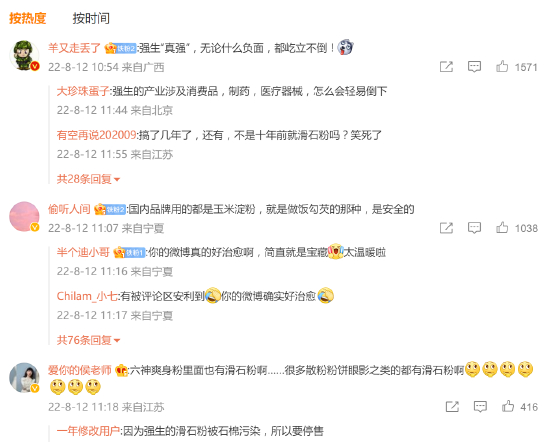The height and width of the screenshot is (442, 550).
Task: Visit 有空再说202009's profile
Action: (96, 135)
